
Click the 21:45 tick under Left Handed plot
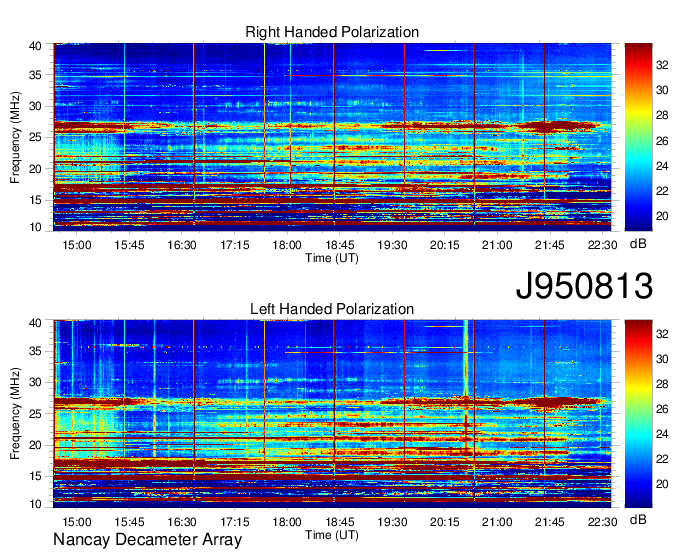click(x=549, y=522)
